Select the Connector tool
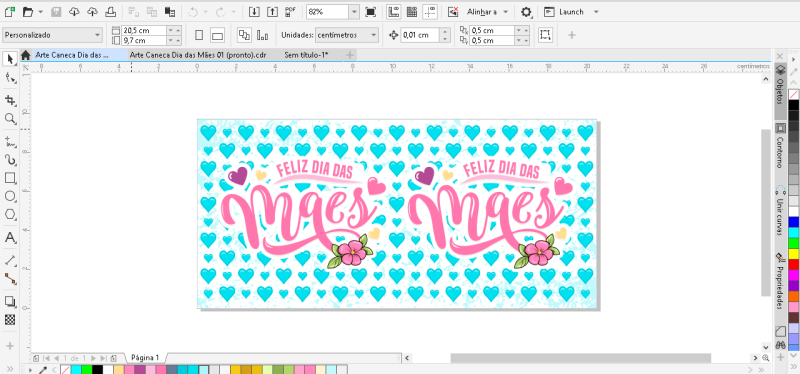The image size is (800, 374). click(10, 279)
